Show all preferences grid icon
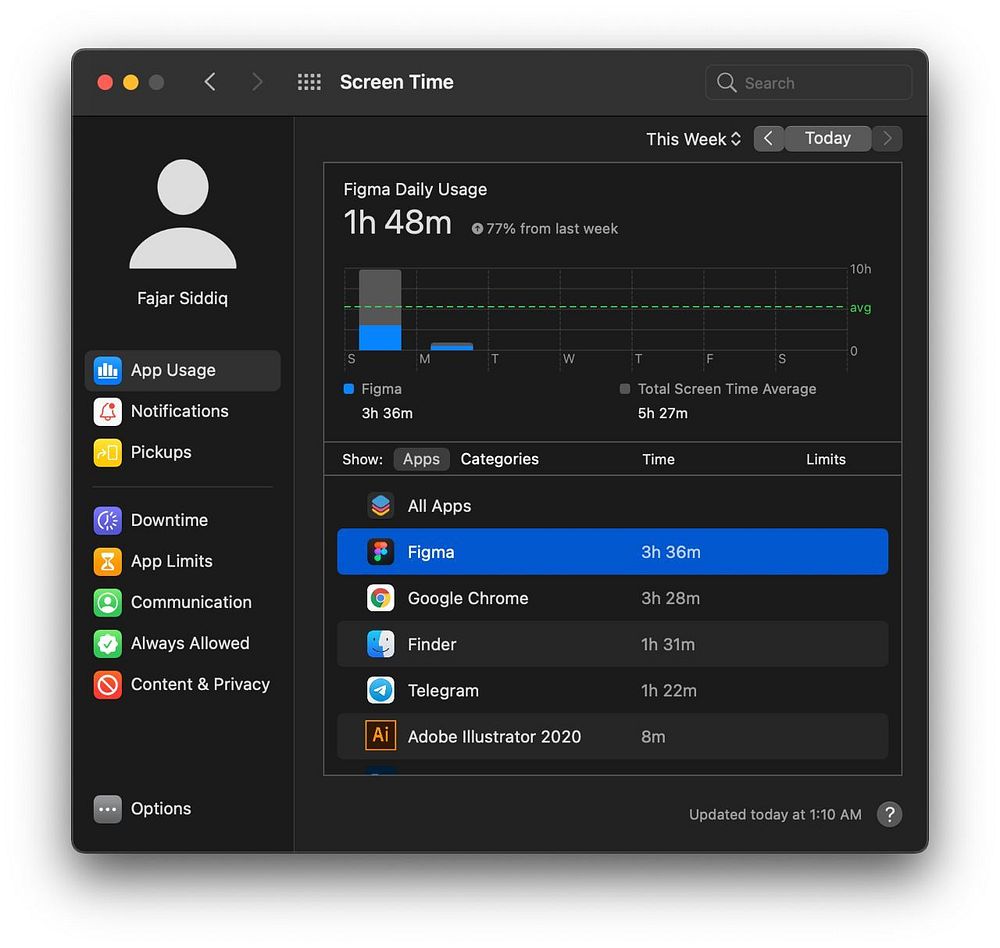The height and width of the screenshot is (948, 1000). pyautogui.click(x=309, y=82)
